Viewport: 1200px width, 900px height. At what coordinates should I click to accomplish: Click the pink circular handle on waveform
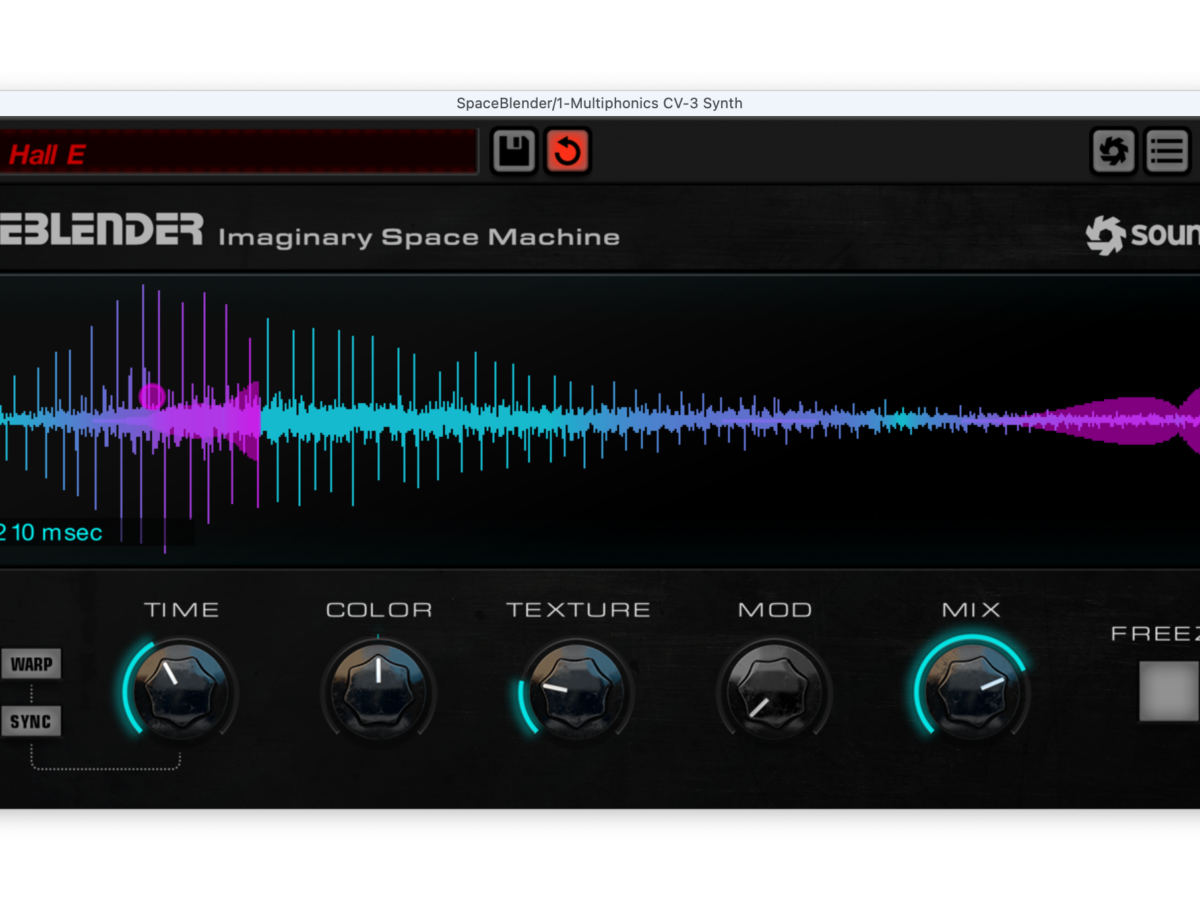[152, 397]
